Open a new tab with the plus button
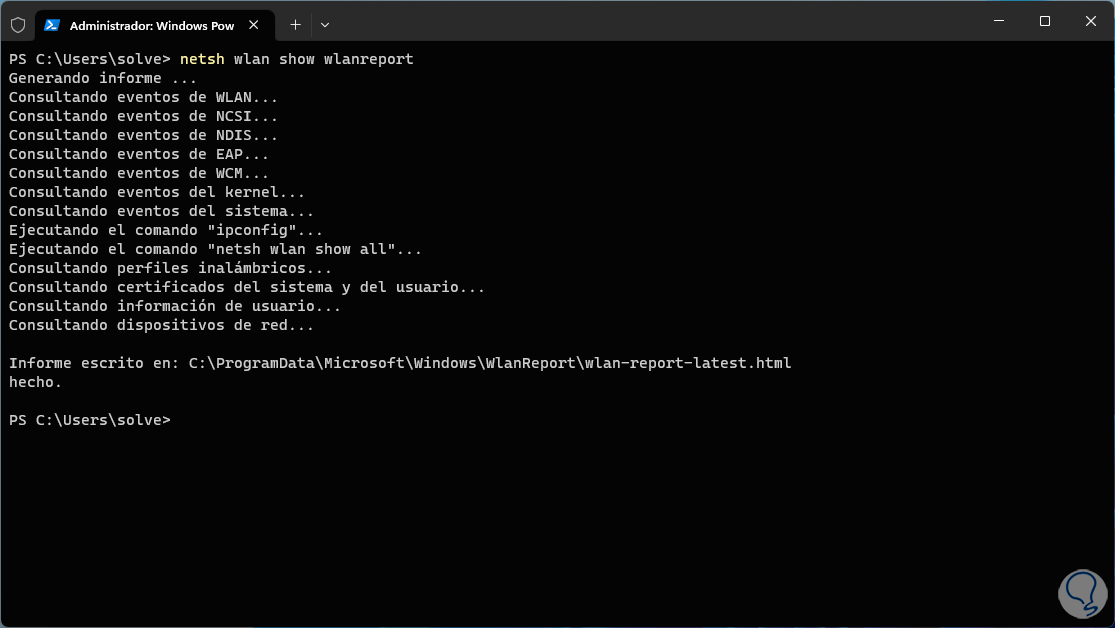Viewport: 1115px width, 628px height. tap(295, 25)
